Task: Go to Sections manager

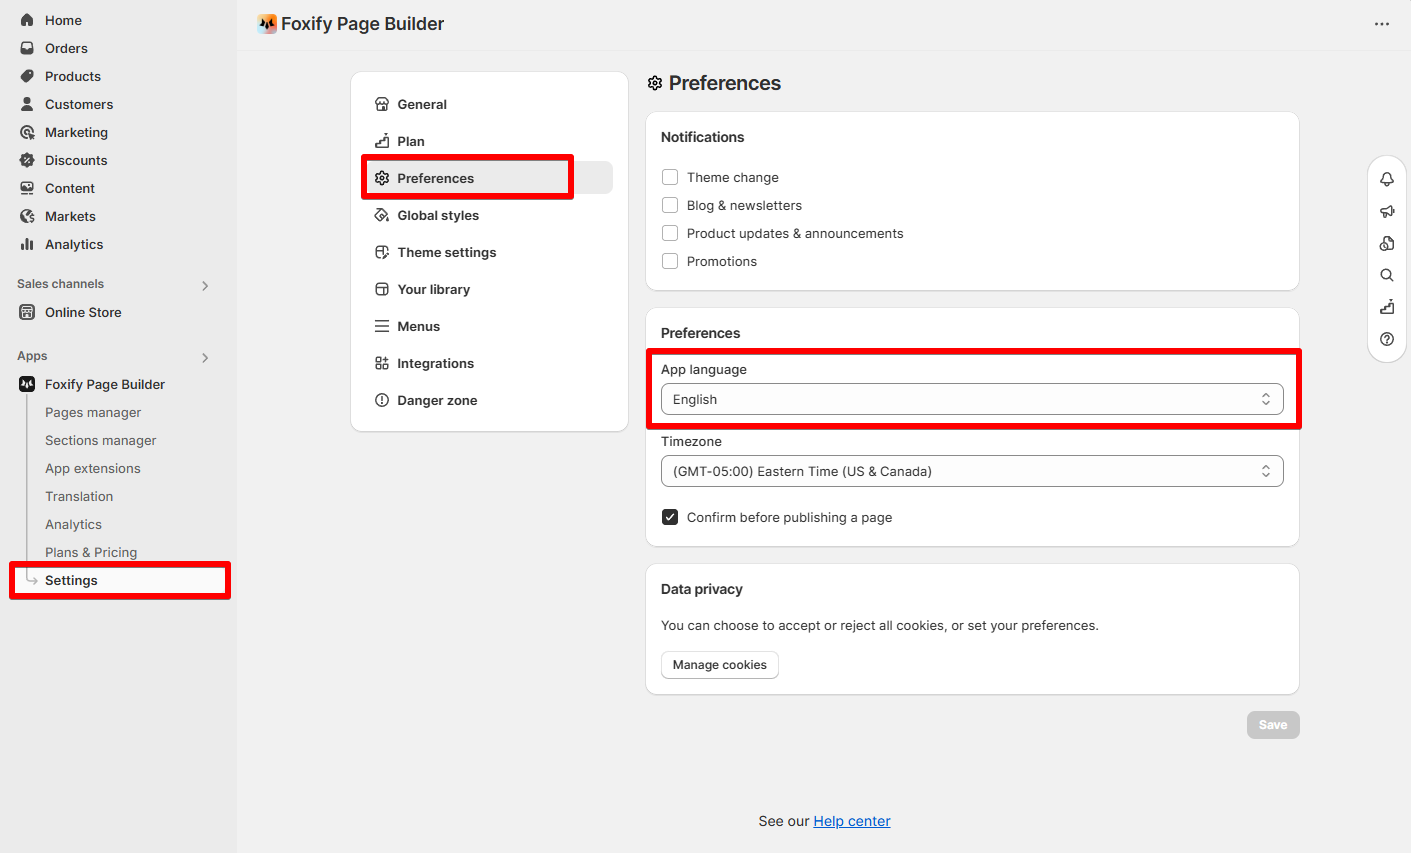Action: 101,440
